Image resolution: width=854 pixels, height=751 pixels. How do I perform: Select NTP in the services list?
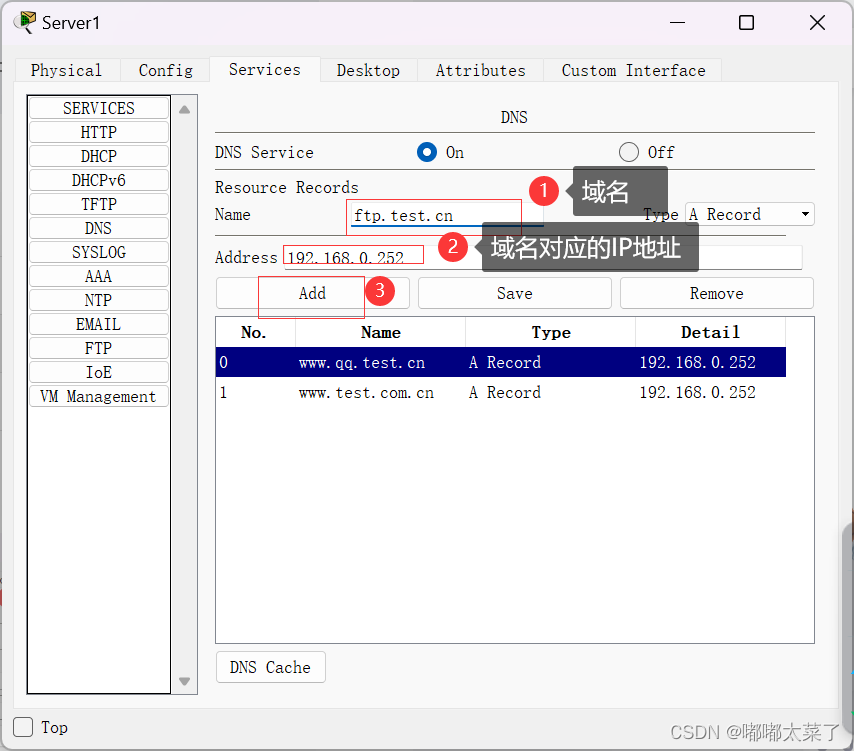click(x=99, y=300)
